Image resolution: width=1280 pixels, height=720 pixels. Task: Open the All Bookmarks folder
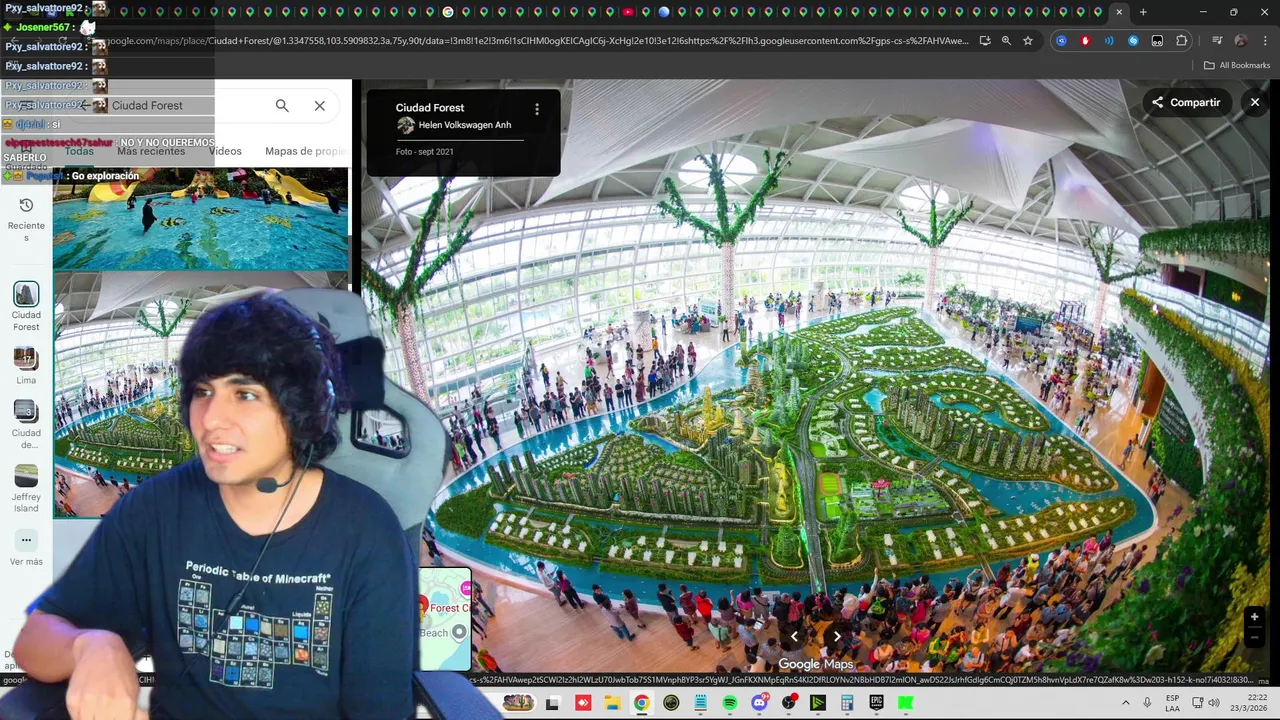1236,65
